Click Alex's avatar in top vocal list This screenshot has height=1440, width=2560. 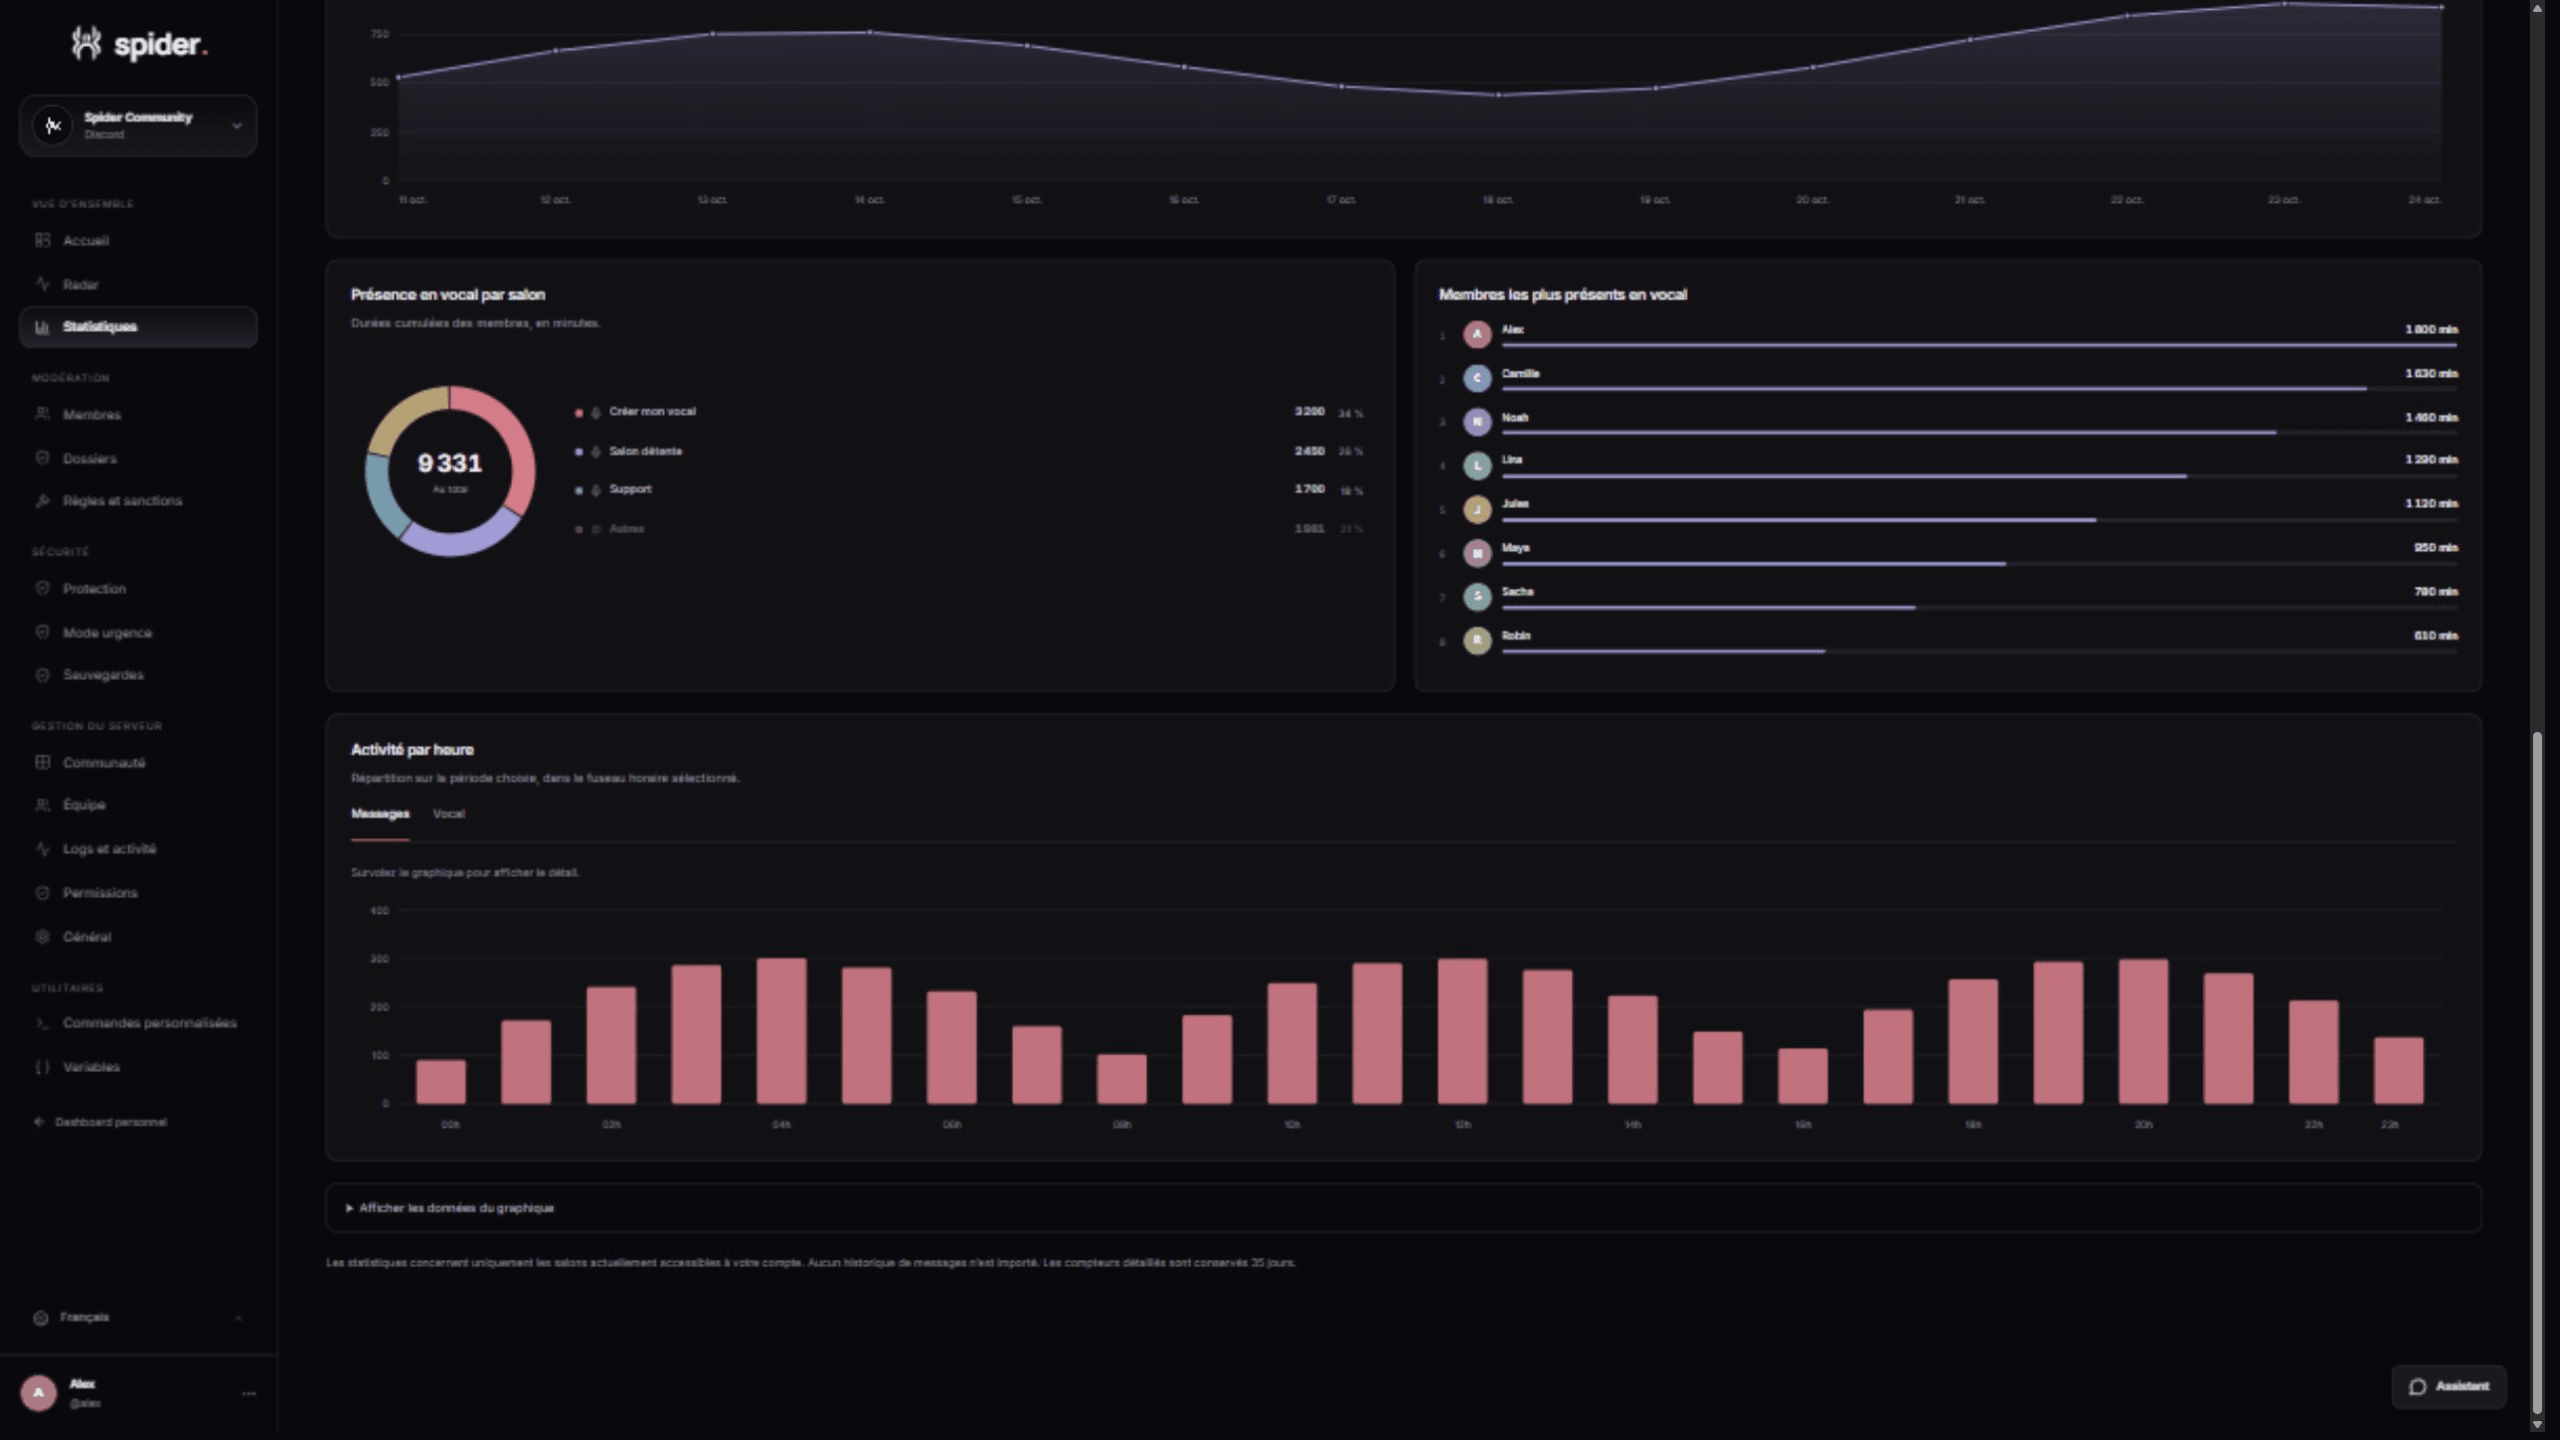[1477, 334]
